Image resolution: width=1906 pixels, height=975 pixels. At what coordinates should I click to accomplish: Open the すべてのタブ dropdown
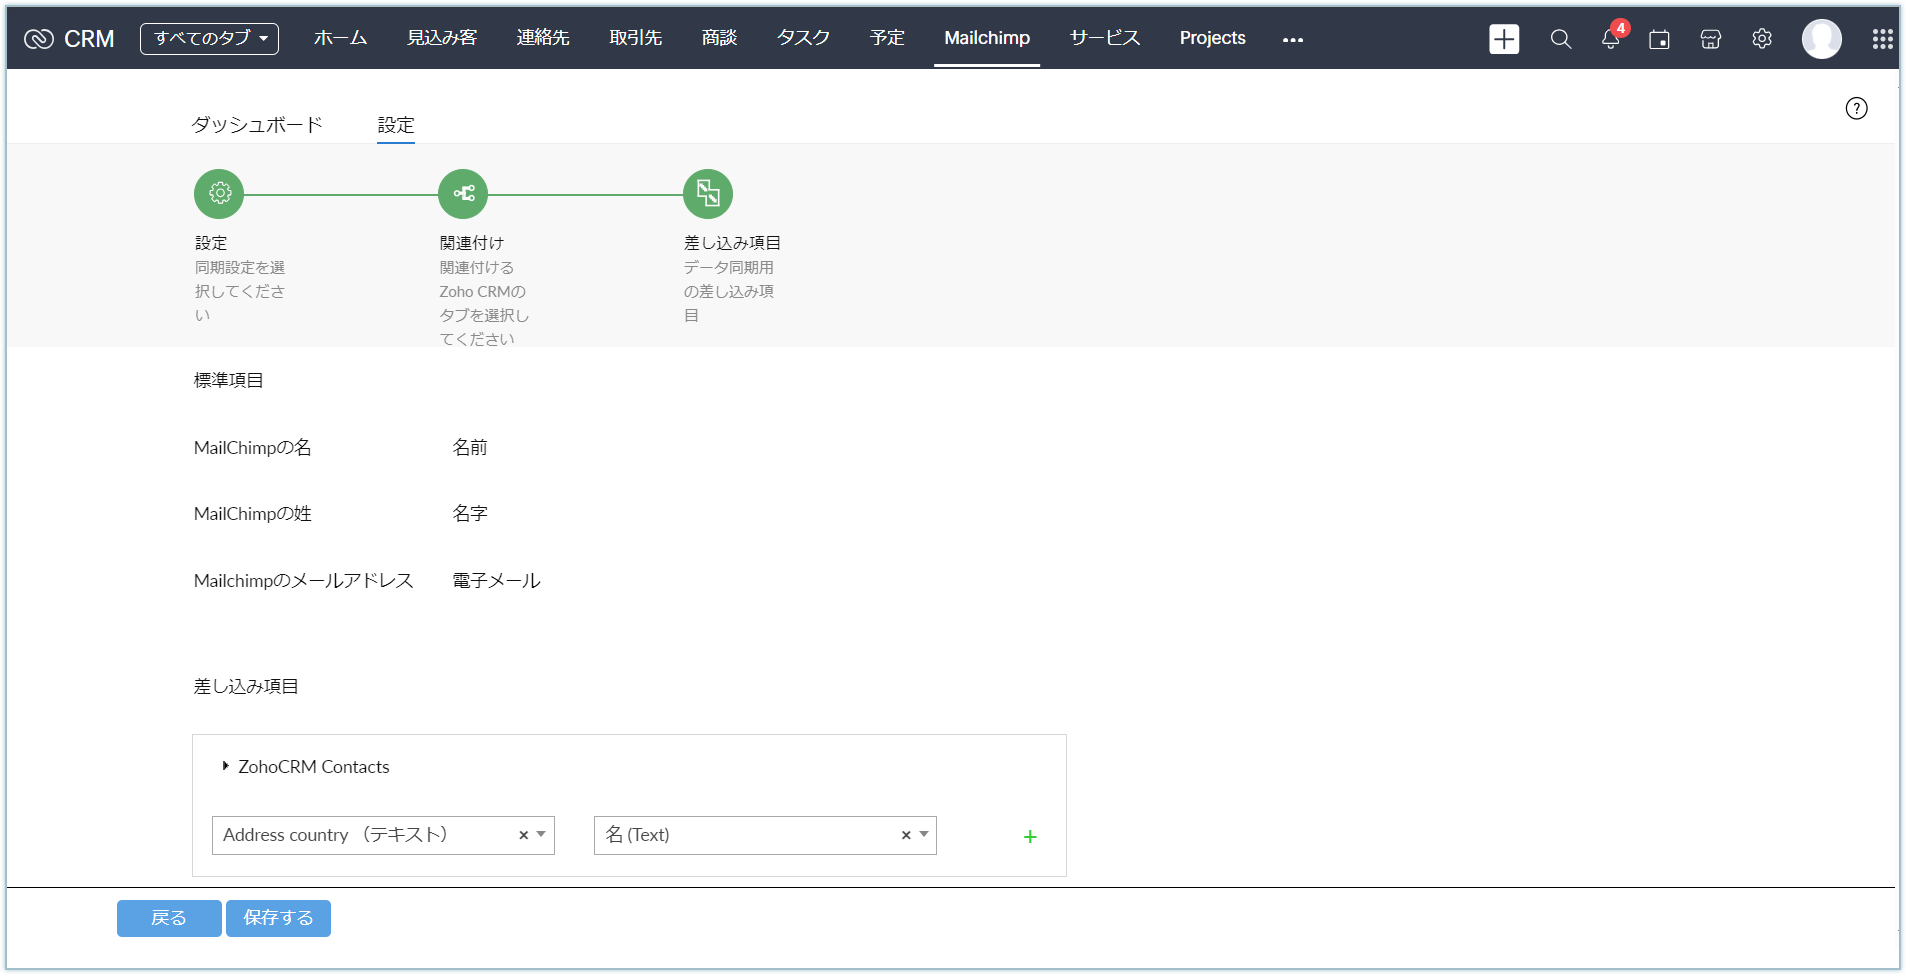210,39
